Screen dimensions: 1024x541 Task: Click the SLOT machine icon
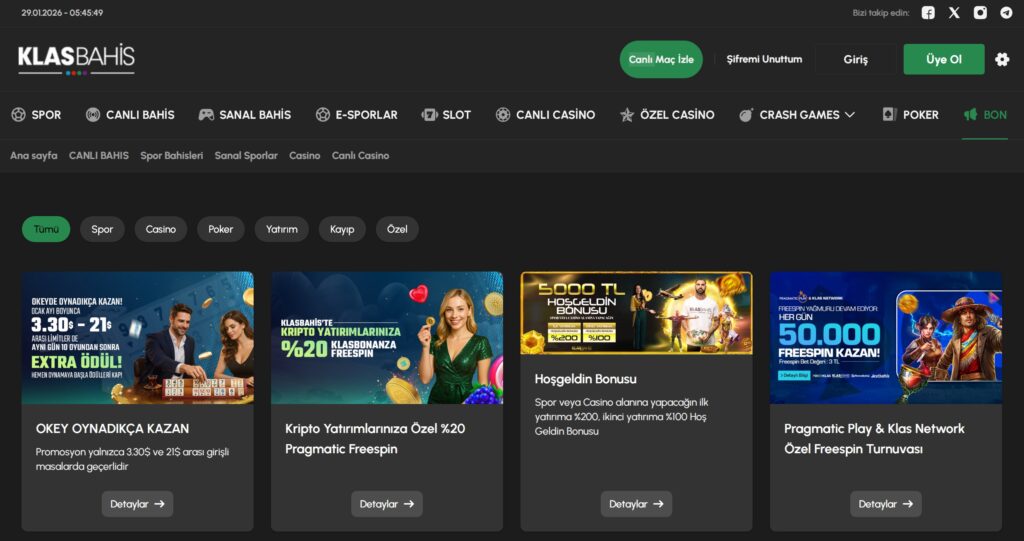click(430, 115)
